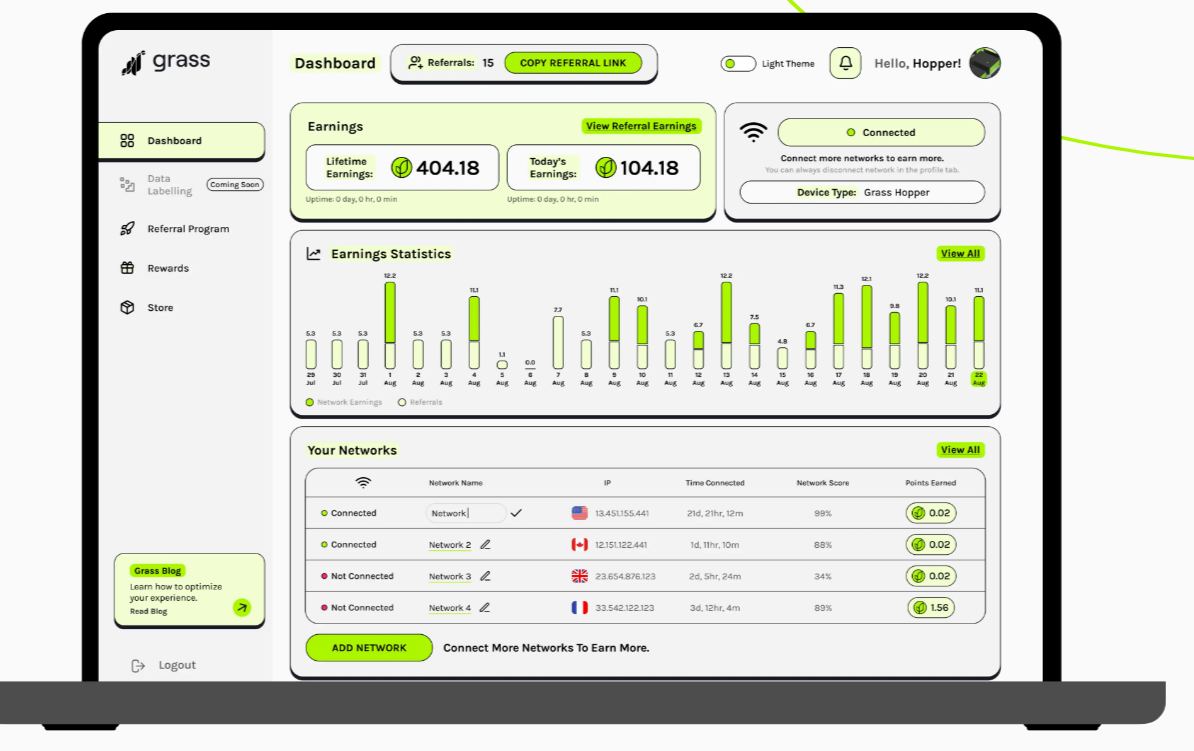Image resolution: width=1194 pixels, height=751 pixels.
Task: Open the notifications bell
Action: [x=845, y=63]
